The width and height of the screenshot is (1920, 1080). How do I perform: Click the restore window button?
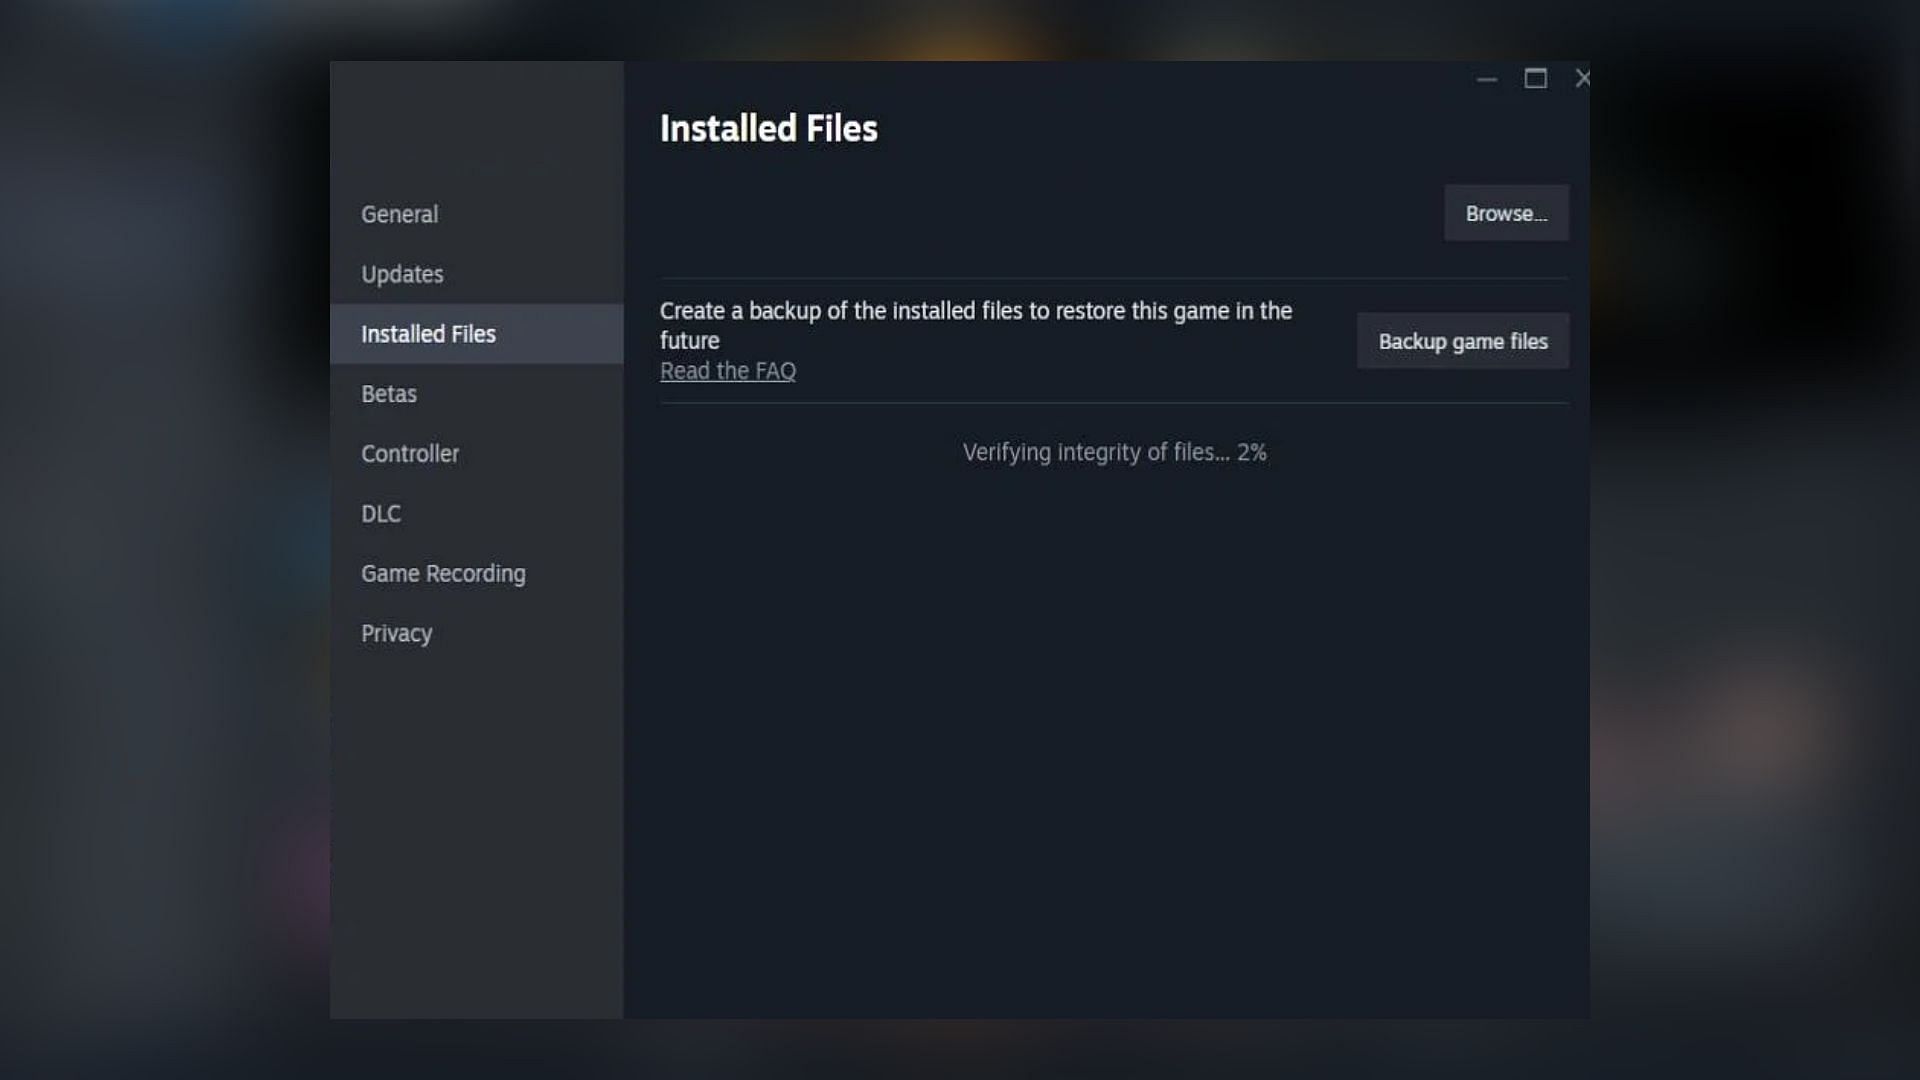(1535, 76)
